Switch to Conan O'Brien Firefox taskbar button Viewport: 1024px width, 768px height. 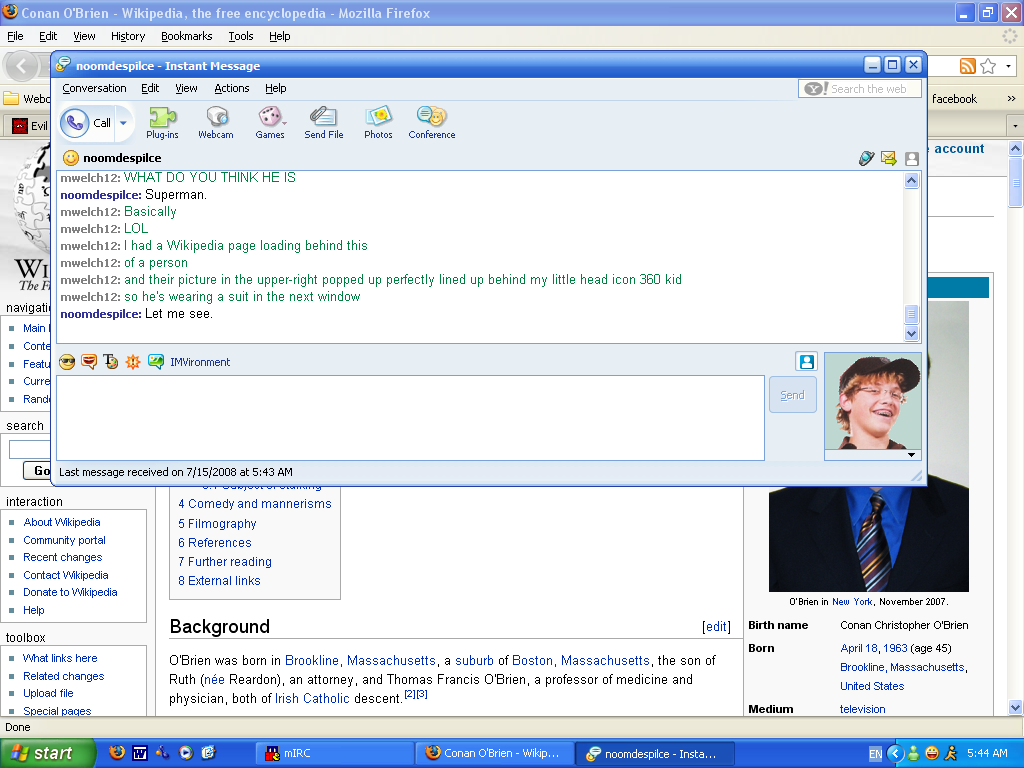click(x=494, y=753)
